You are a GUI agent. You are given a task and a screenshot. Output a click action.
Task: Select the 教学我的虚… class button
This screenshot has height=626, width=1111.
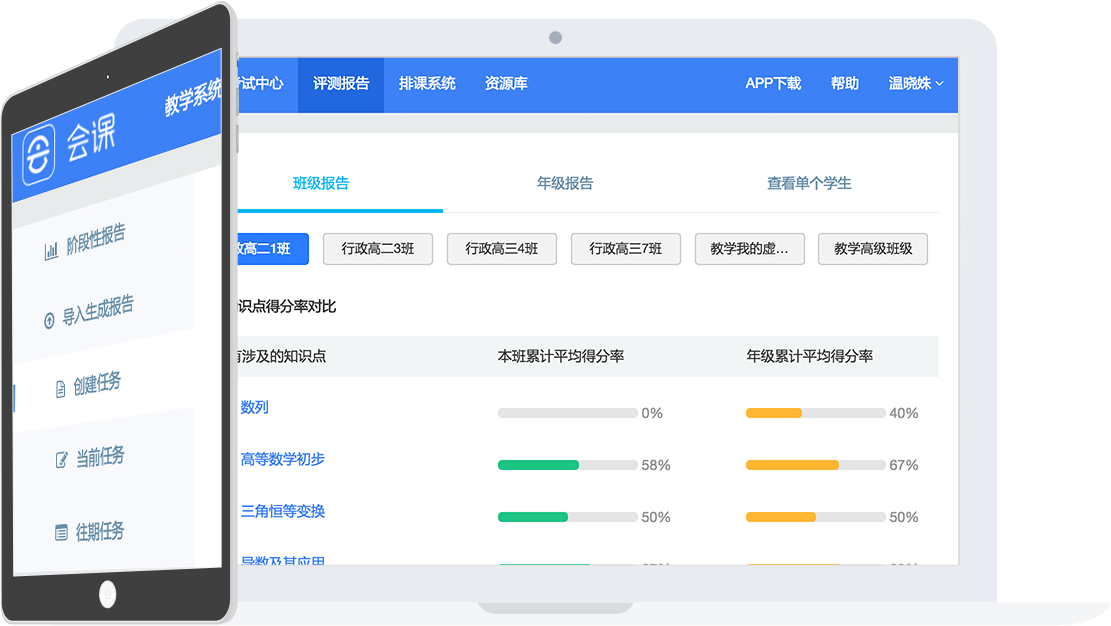pyautogui.click(x=750, y=249)
